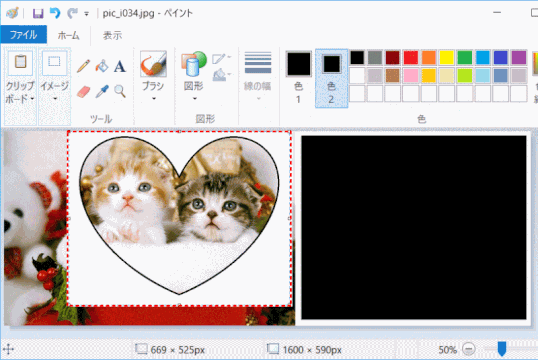538x360 pixels.
Task: Pick the pink palette swatch
Action: [x=411, y=76]
